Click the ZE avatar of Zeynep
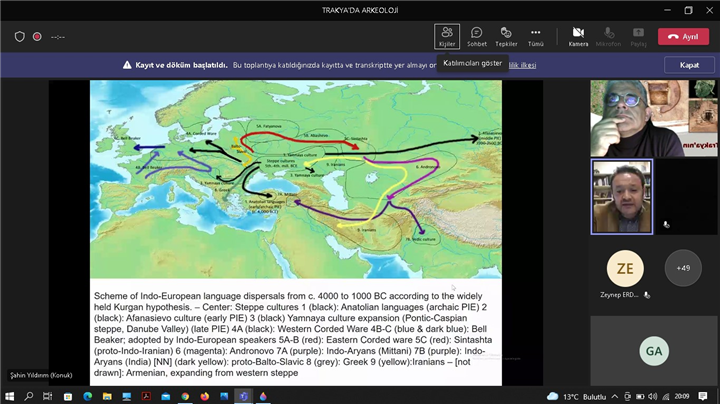720x404 pixels. [x=625, y=268]
